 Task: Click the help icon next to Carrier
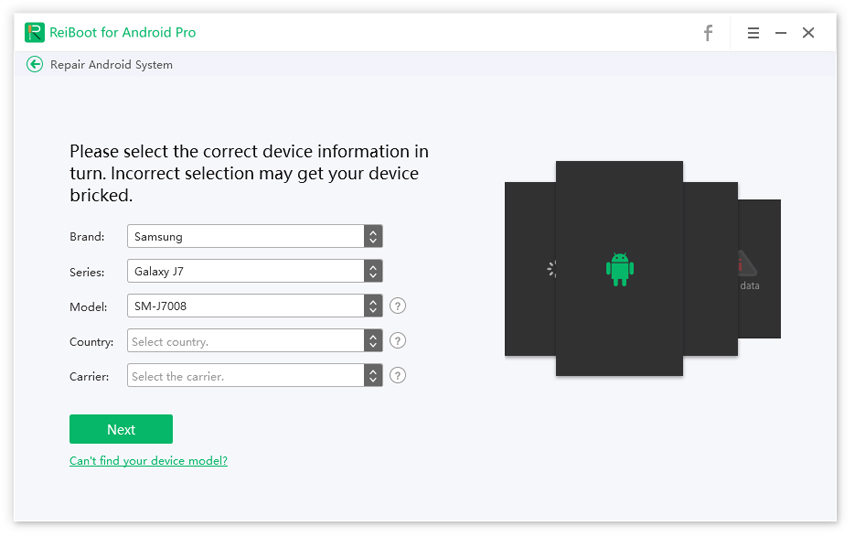(x=398, y=376)
